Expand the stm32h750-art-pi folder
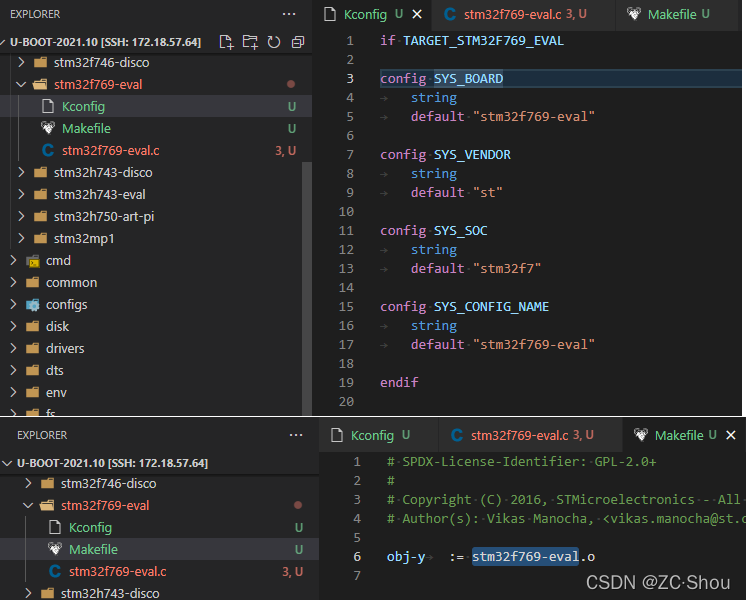This screenshot has width=746, height=600. (21, 216)
